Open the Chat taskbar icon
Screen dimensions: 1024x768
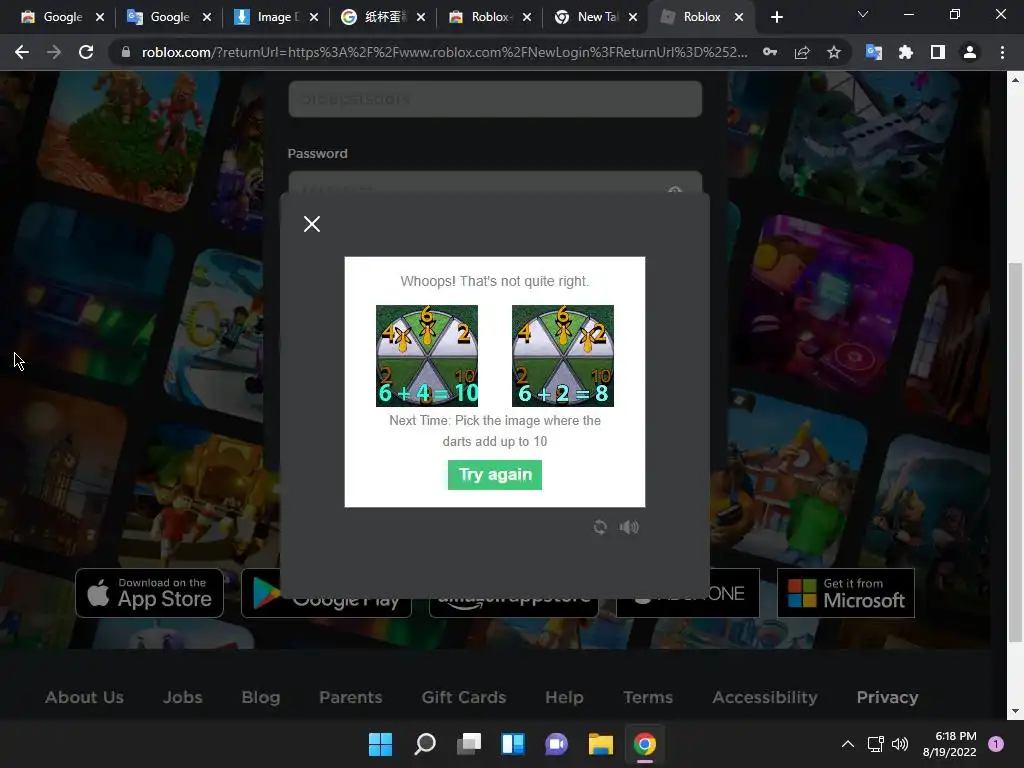556,744
